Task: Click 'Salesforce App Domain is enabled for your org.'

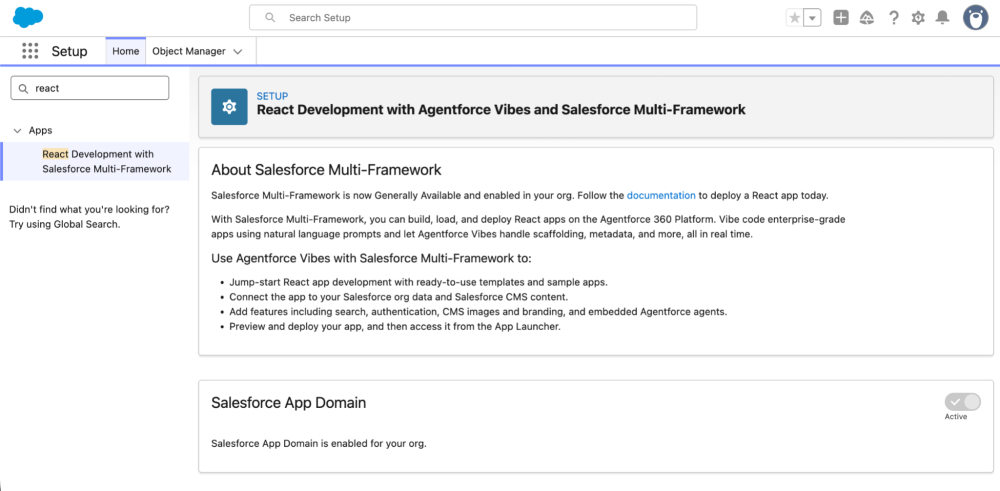Action: [x=318, y=443]
